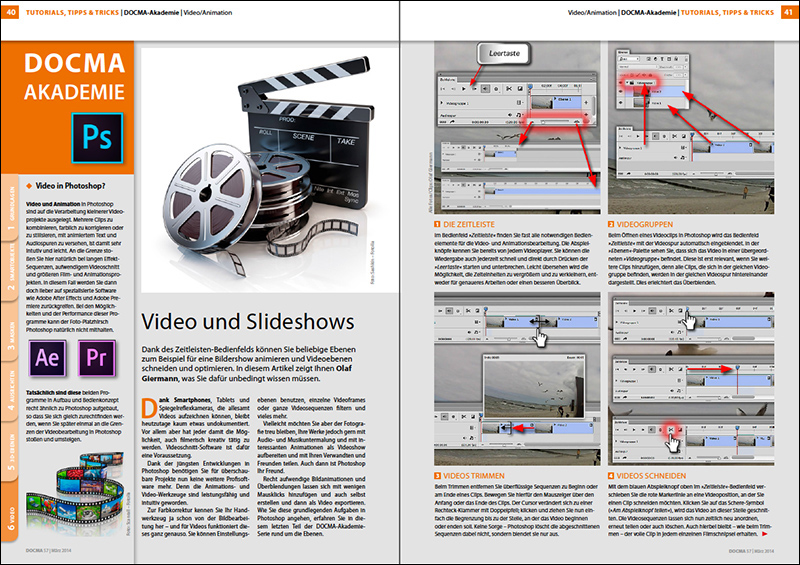Click render arrow icon at step 1 timeline bottom-left
The image size is (800, 565).
[452, 121]
